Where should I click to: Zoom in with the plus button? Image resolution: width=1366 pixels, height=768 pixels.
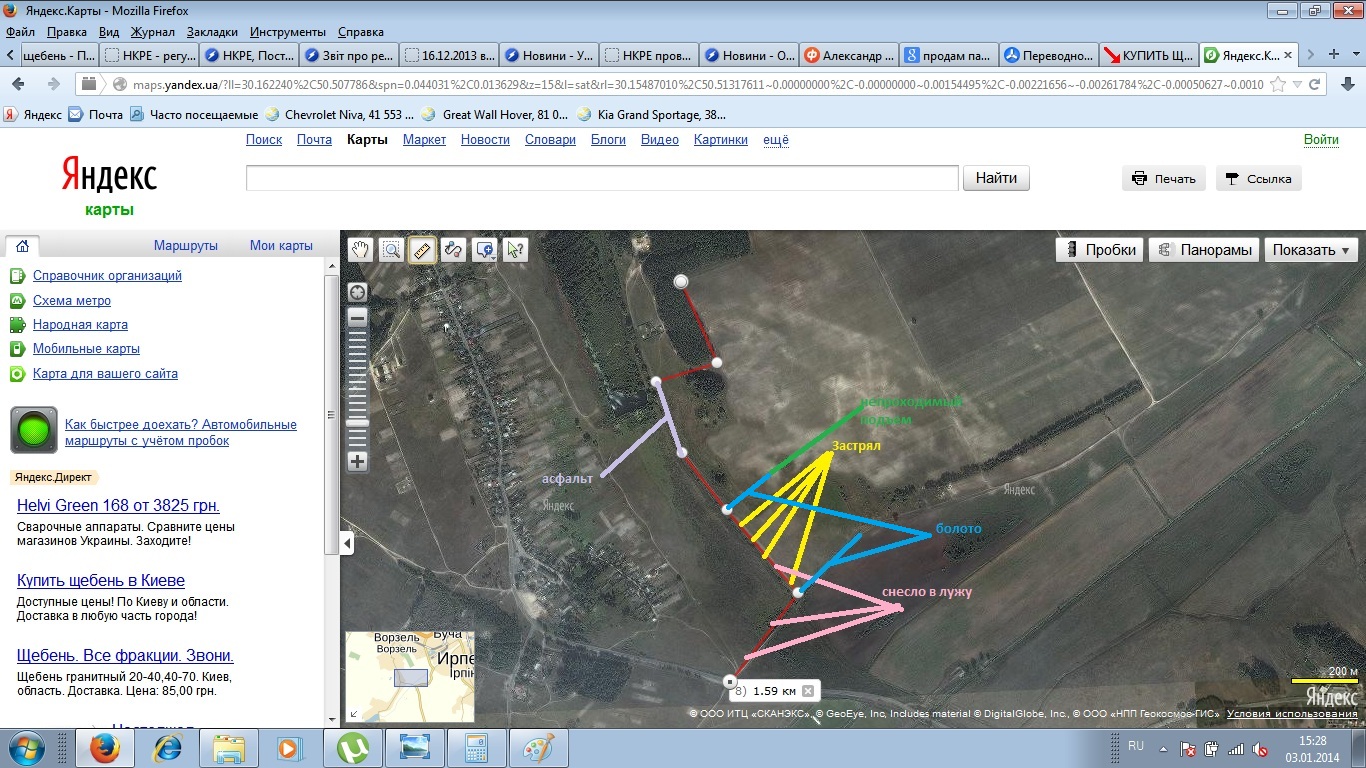(357, 462)
